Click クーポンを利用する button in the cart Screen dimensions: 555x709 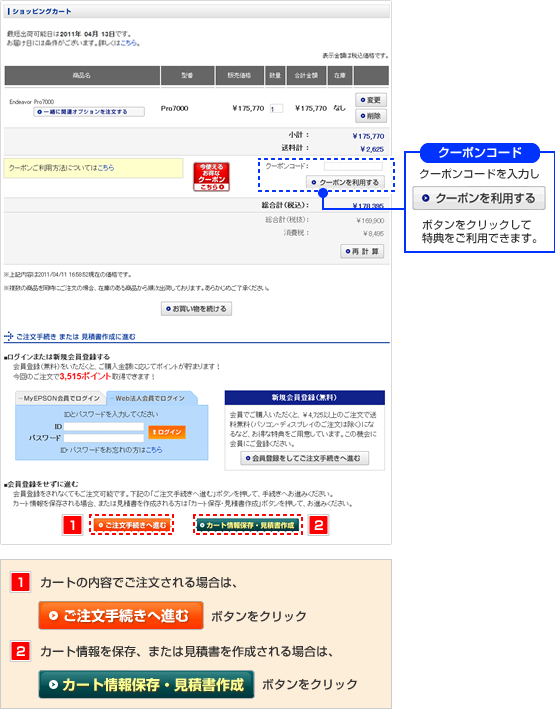click(345, 182)
